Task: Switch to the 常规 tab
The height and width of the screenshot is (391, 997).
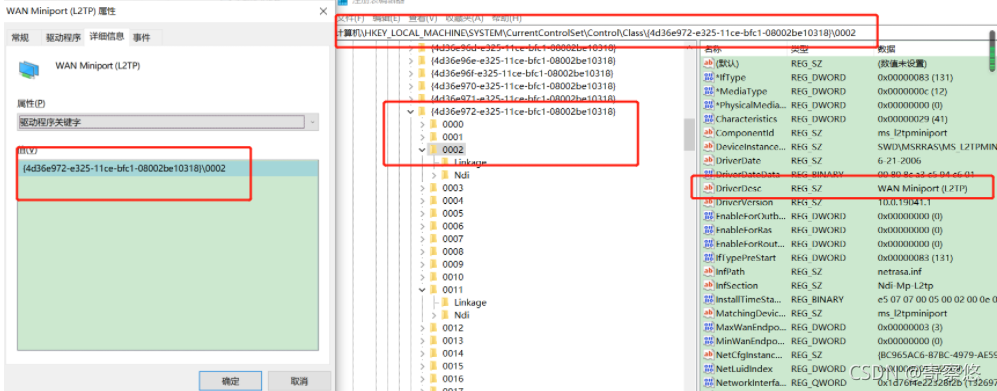Action: [x=20, y=38]
